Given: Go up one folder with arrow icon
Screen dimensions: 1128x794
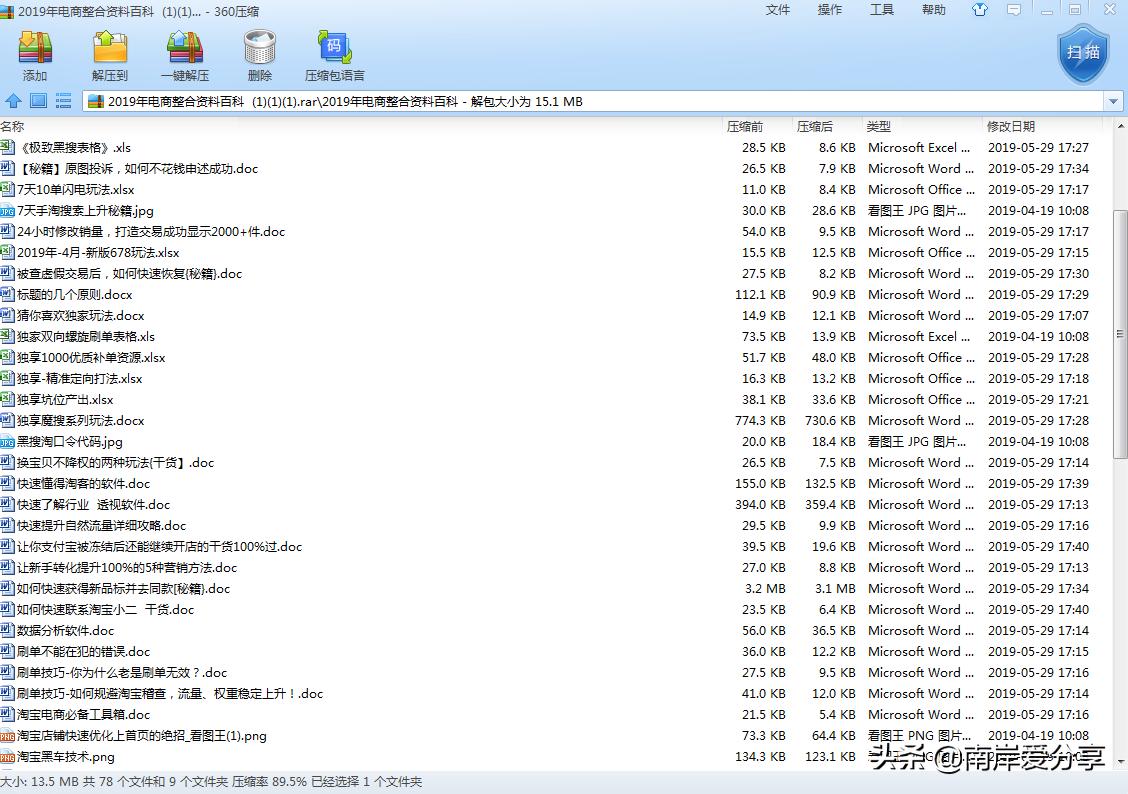Looking at the screenshot, I should [x=13, y=101].
